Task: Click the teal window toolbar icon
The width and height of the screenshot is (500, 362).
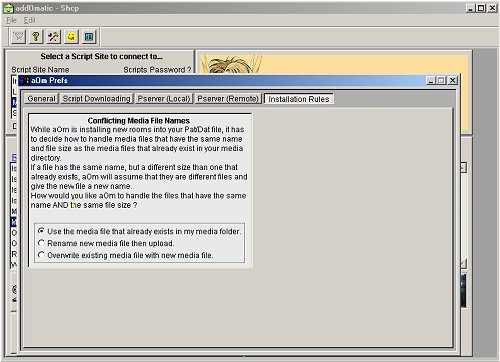Action: 89,36
